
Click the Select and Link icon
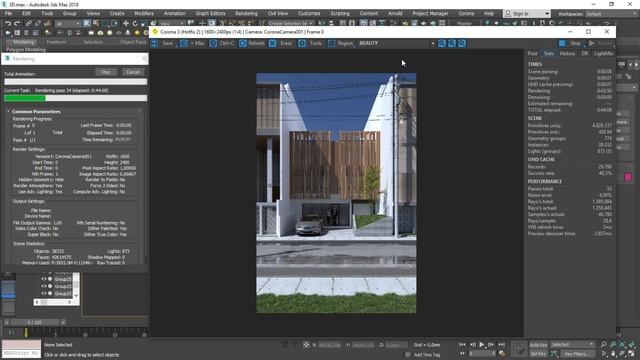coord(29,24)
